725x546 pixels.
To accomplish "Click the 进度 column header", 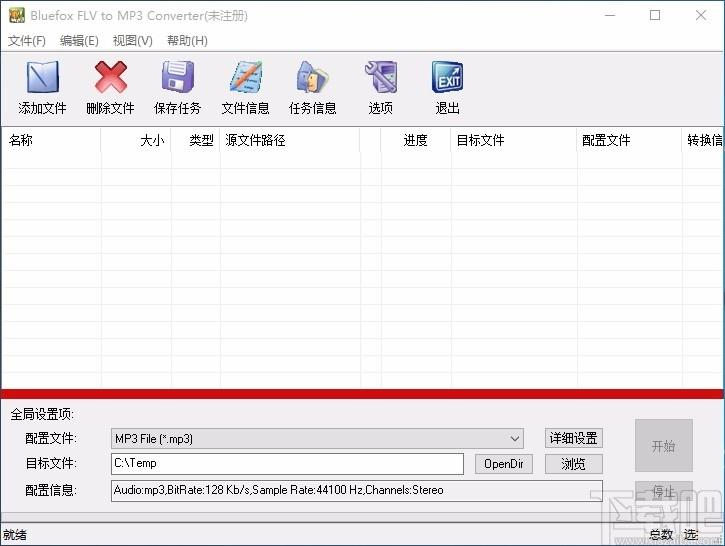I will (x=416, y=140).
